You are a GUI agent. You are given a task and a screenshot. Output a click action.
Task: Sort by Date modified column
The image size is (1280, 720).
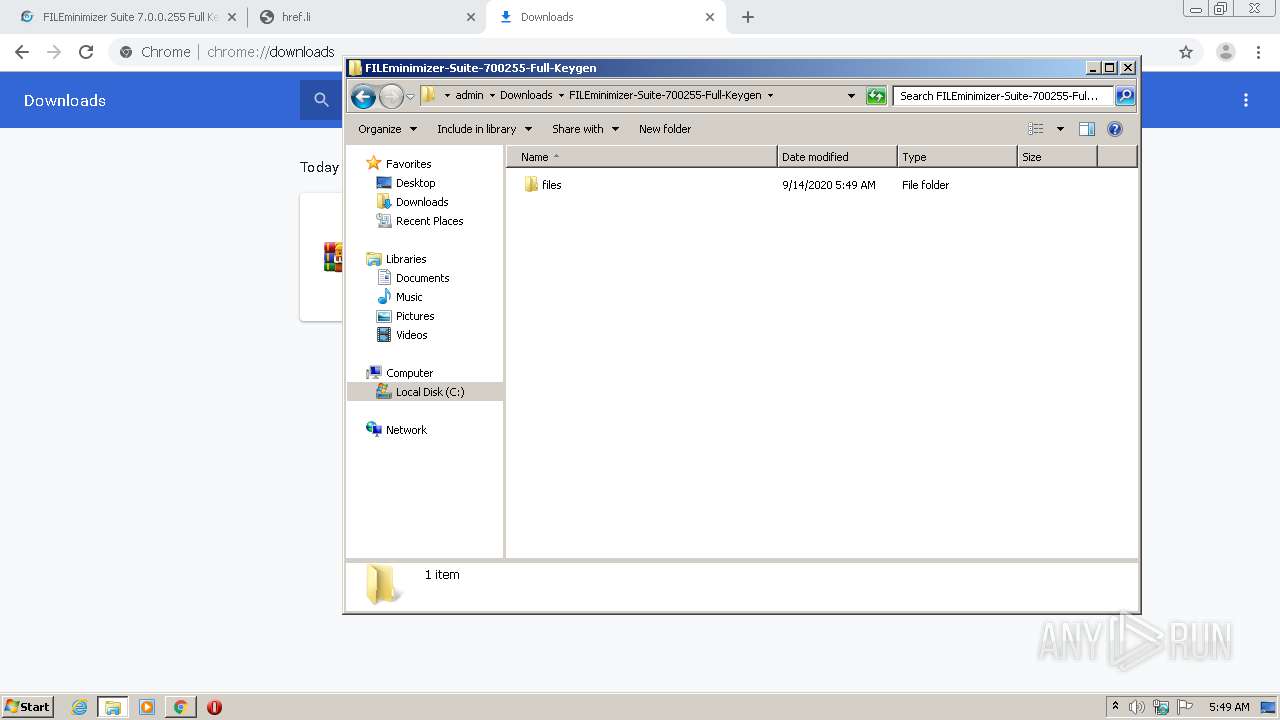837,157
